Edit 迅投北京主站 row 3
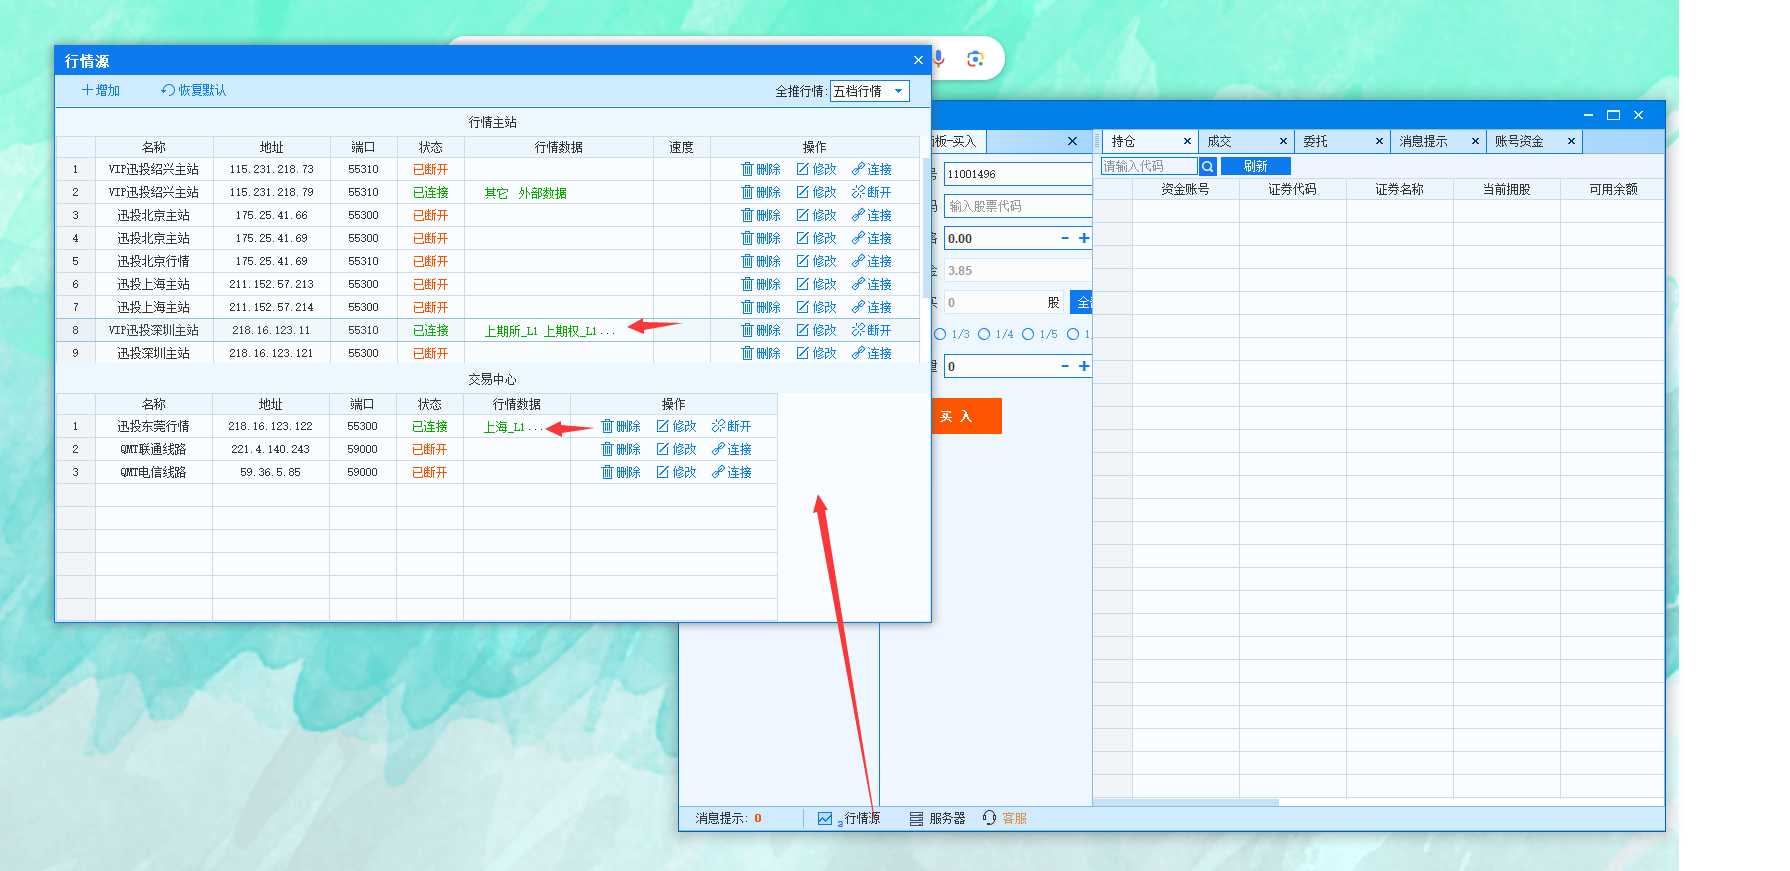The height and width of the screenshot is (871, 1790). click(816, 215)
